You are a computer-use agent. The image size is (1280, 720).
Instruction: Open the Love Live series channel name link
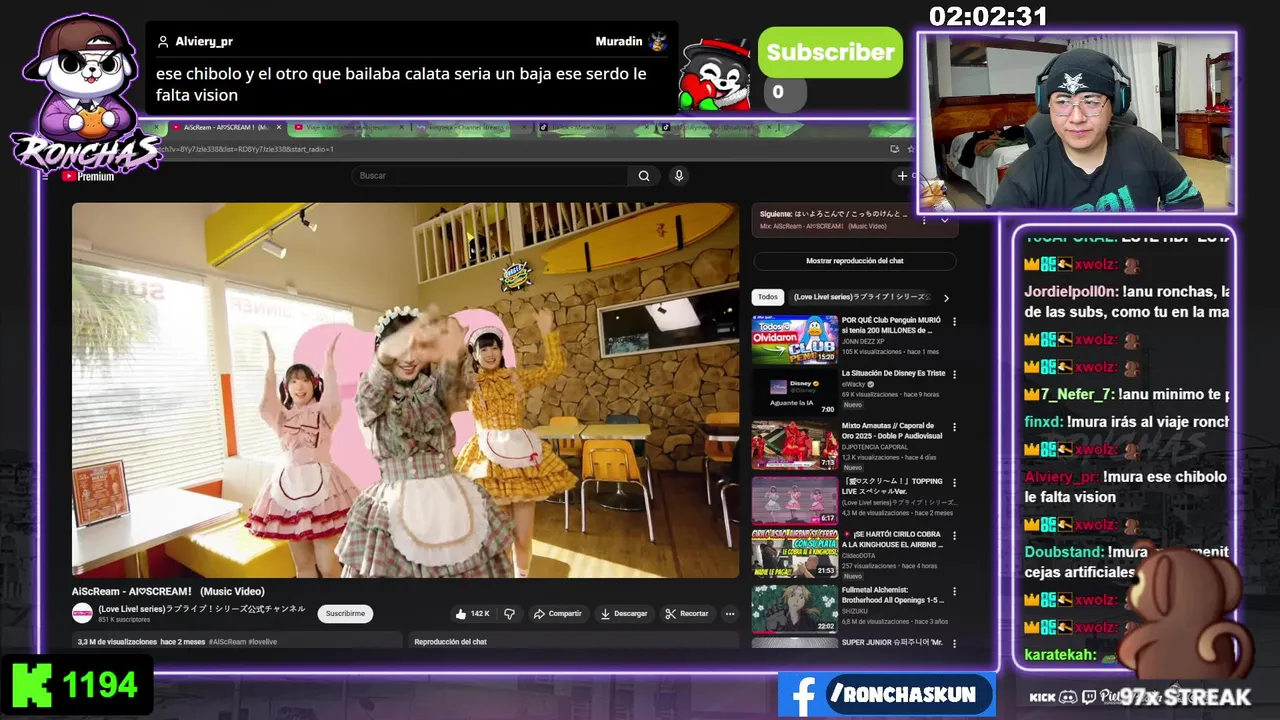[201, 608]
